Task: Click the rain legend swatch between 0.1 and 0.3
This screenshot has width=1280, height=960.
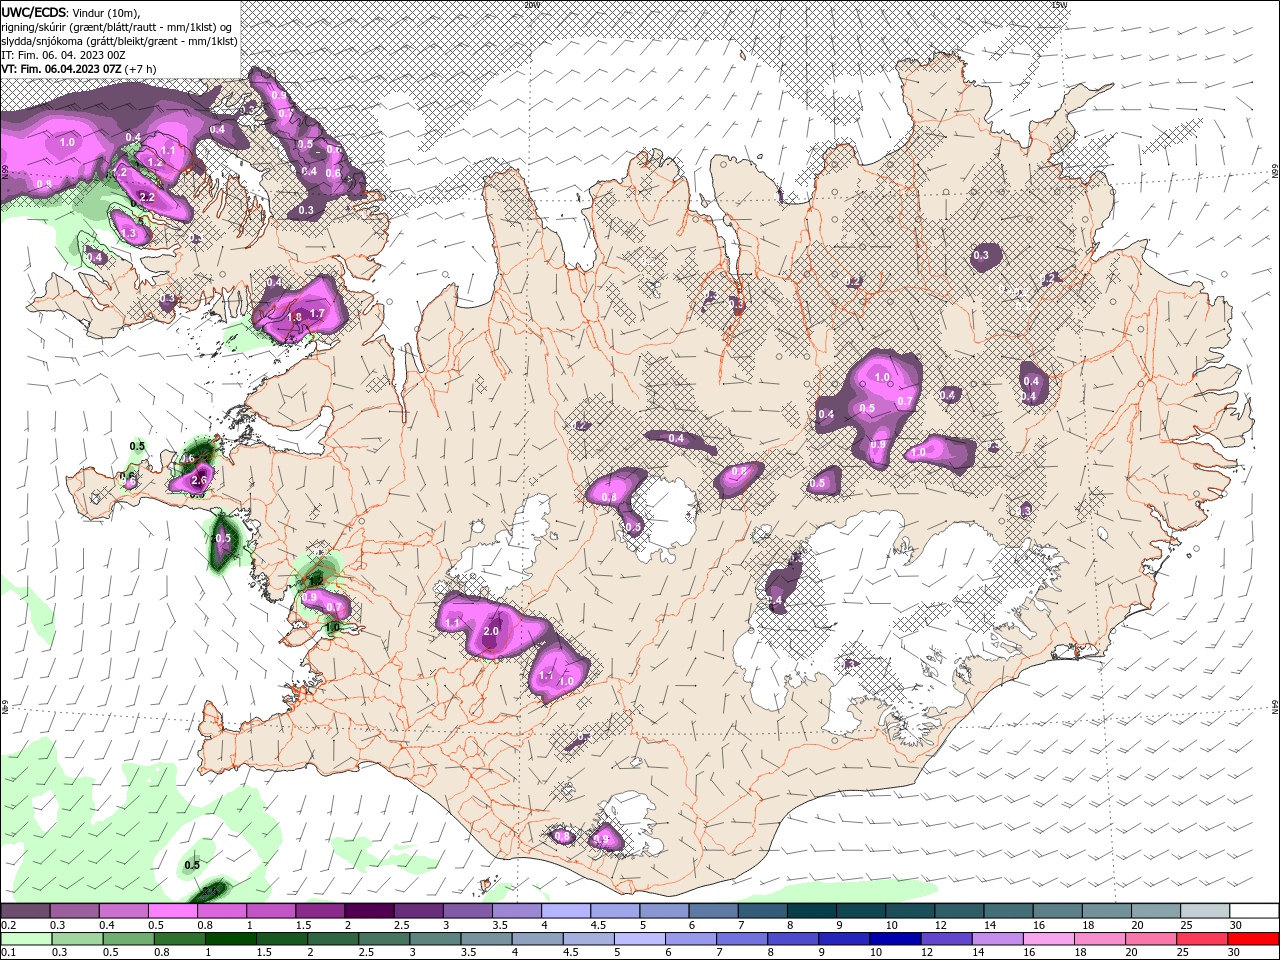Action: 25,939
